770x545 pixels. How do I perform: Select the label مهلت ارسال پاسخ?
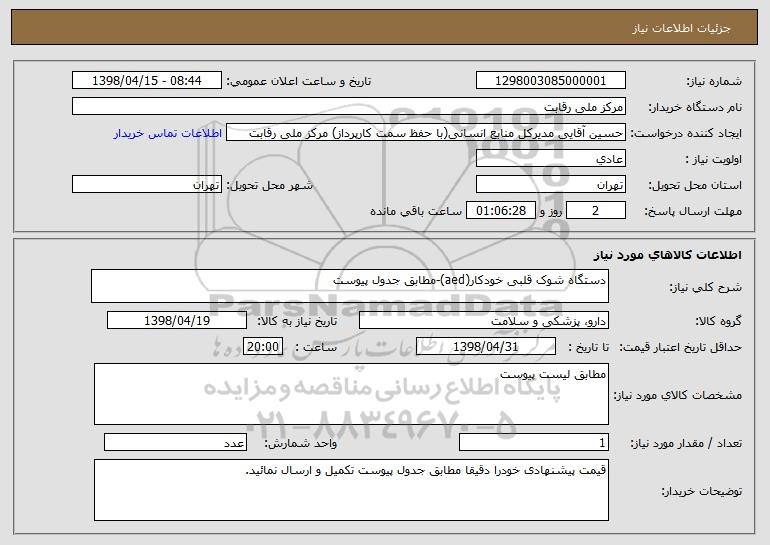click(693, 211)
